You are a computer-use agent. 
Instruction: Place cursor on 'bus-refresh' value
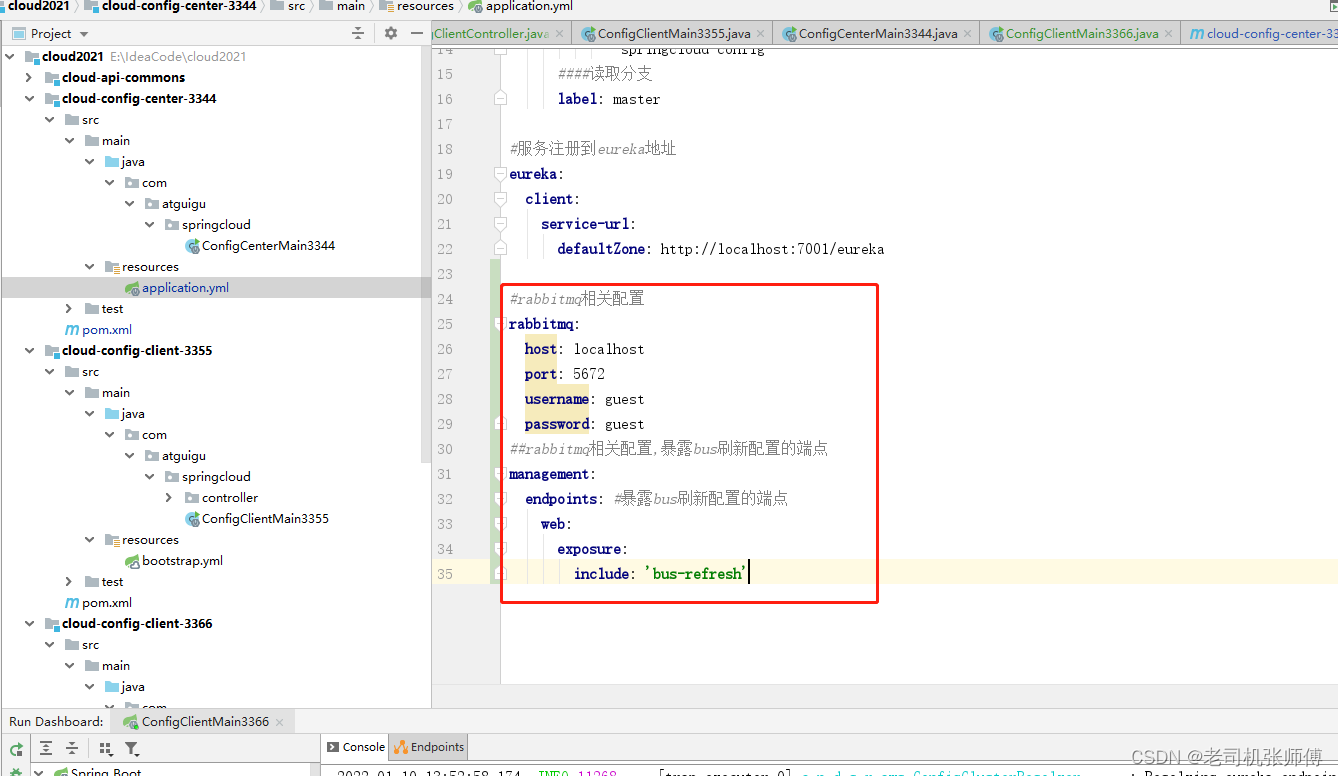click(697, 574)
